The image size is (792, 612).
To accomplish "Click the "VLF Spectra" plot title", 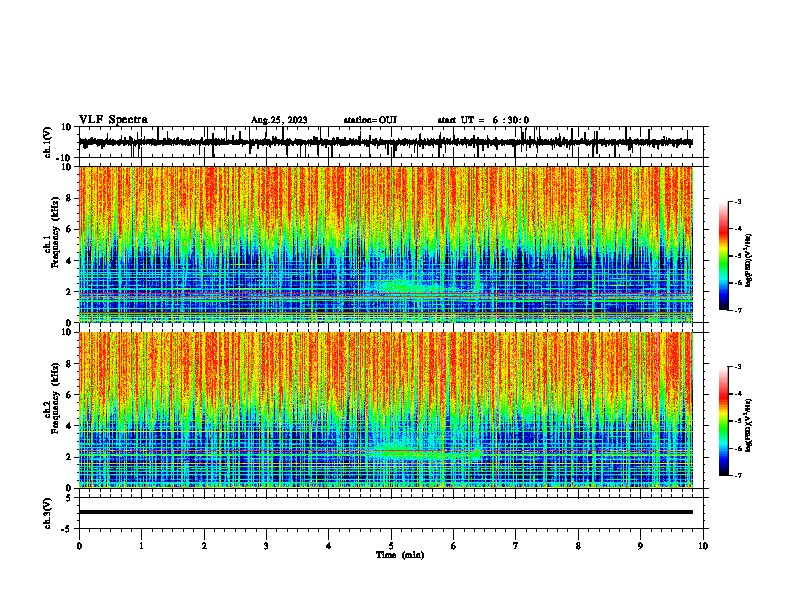I will pos(113,120).
